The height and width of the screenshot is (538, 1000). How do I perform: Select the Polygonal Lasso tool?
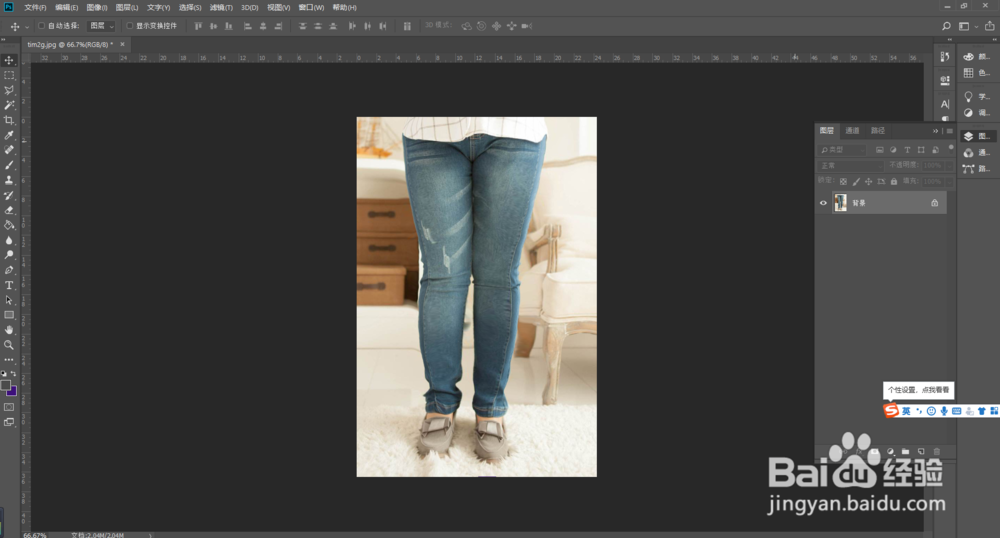point(9,90)
